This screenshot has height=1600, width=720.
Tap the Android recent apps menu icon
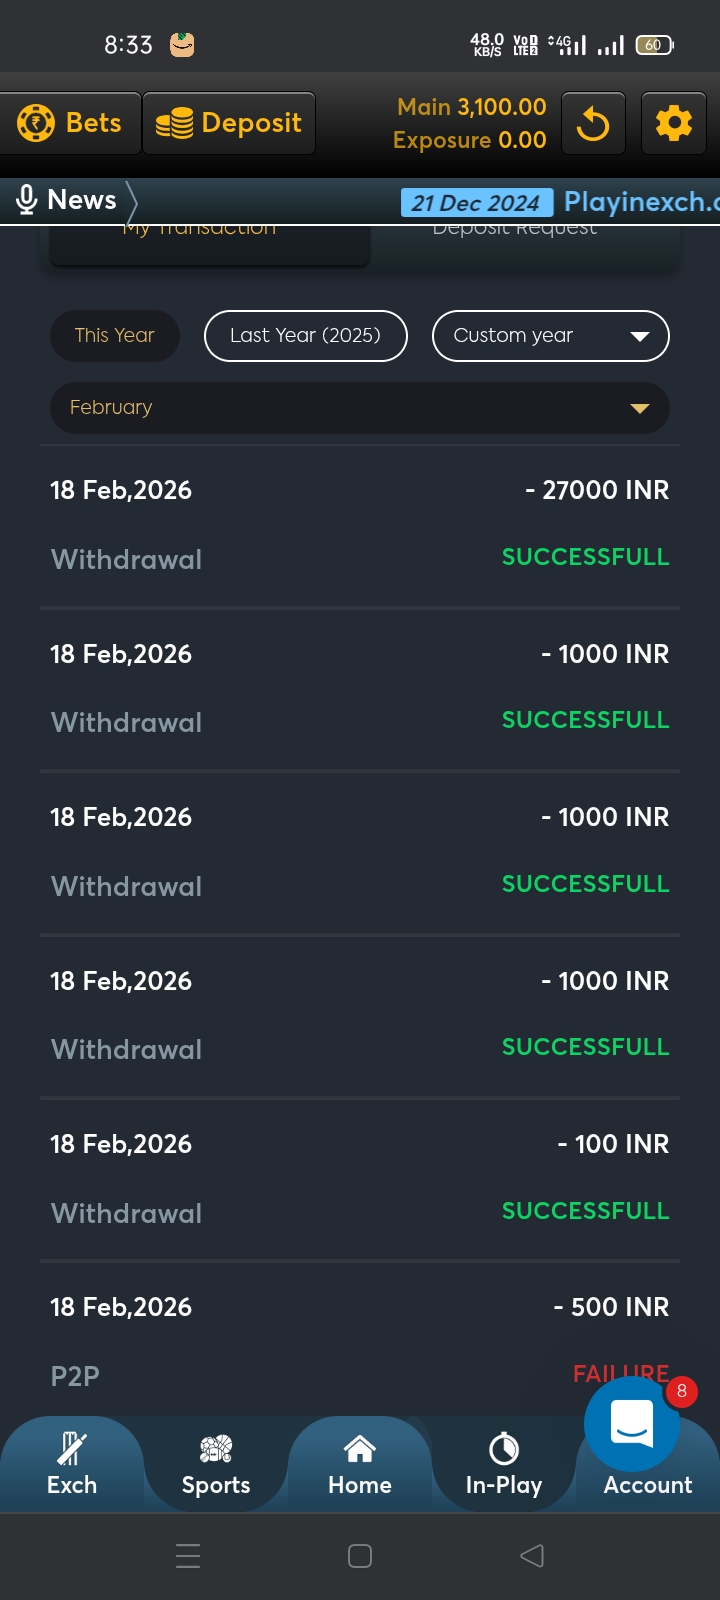(x=188, y=1556)
